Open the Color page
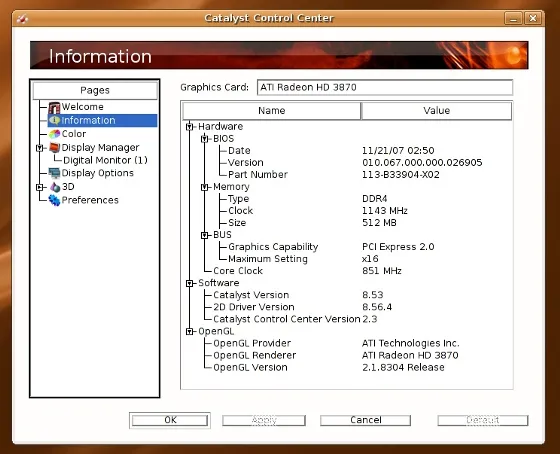The image size is (560, 454). [74, 134]
